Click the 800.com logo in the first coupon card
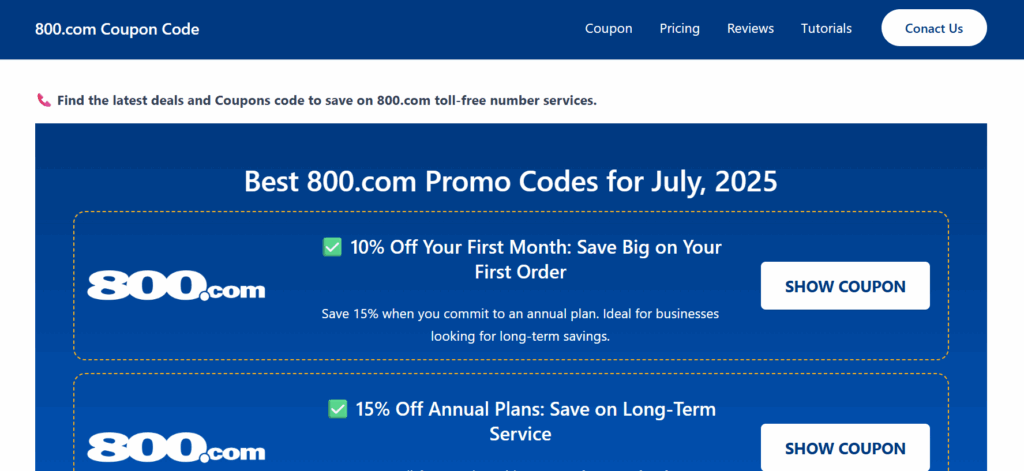 click(x=176, y=285)
